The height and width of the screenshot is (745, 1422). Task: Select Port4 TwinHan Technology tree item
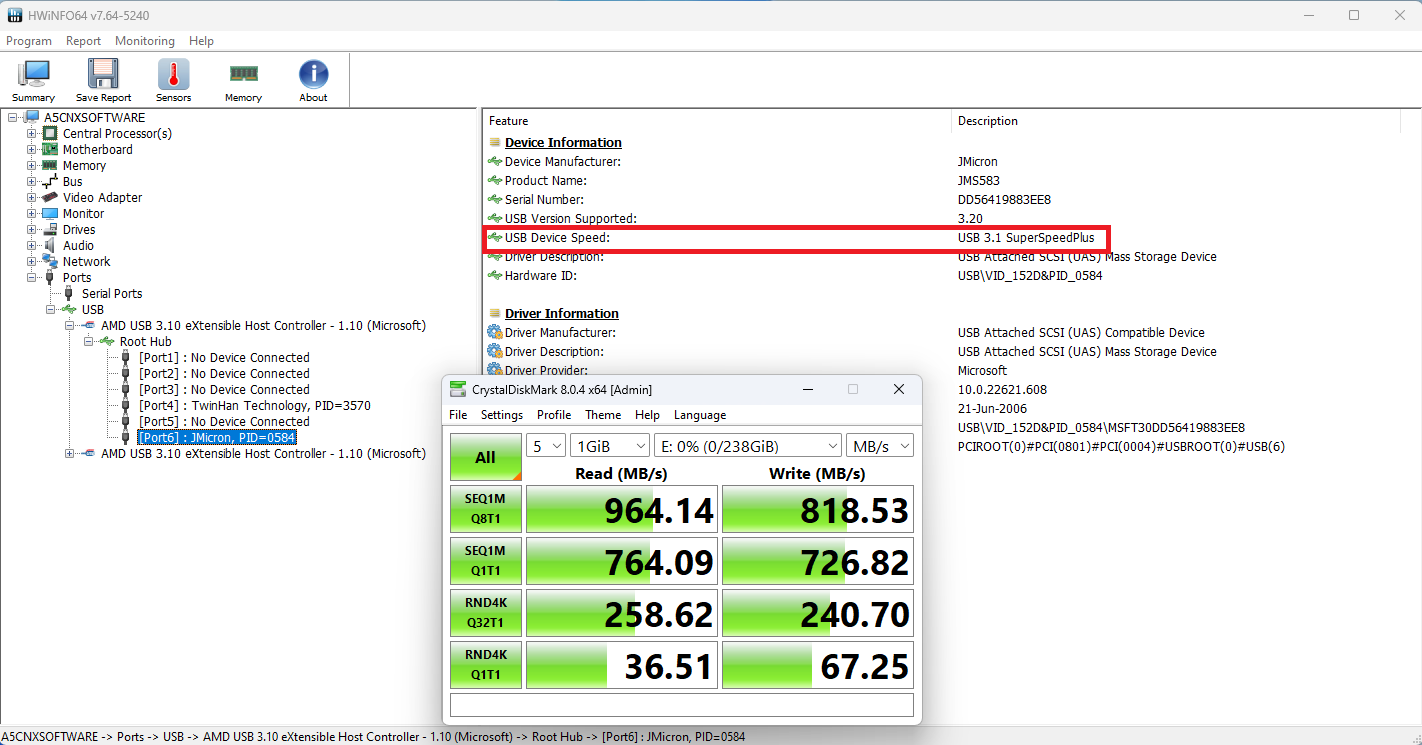[x=254, y=405]
